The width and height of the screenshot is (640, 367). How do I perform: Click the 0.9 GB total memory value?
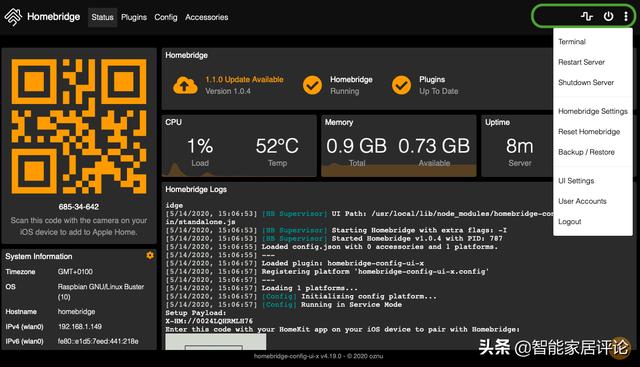pos(356,146)
